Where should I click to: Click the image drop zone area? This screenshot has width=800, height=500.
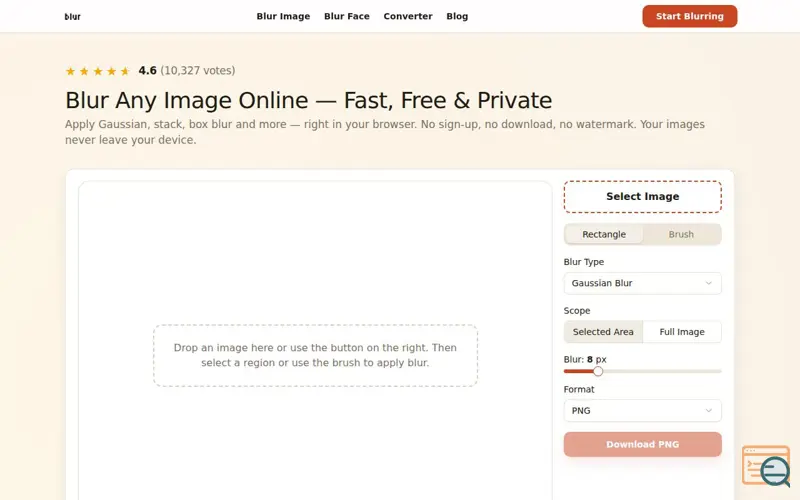pos(315,355)
